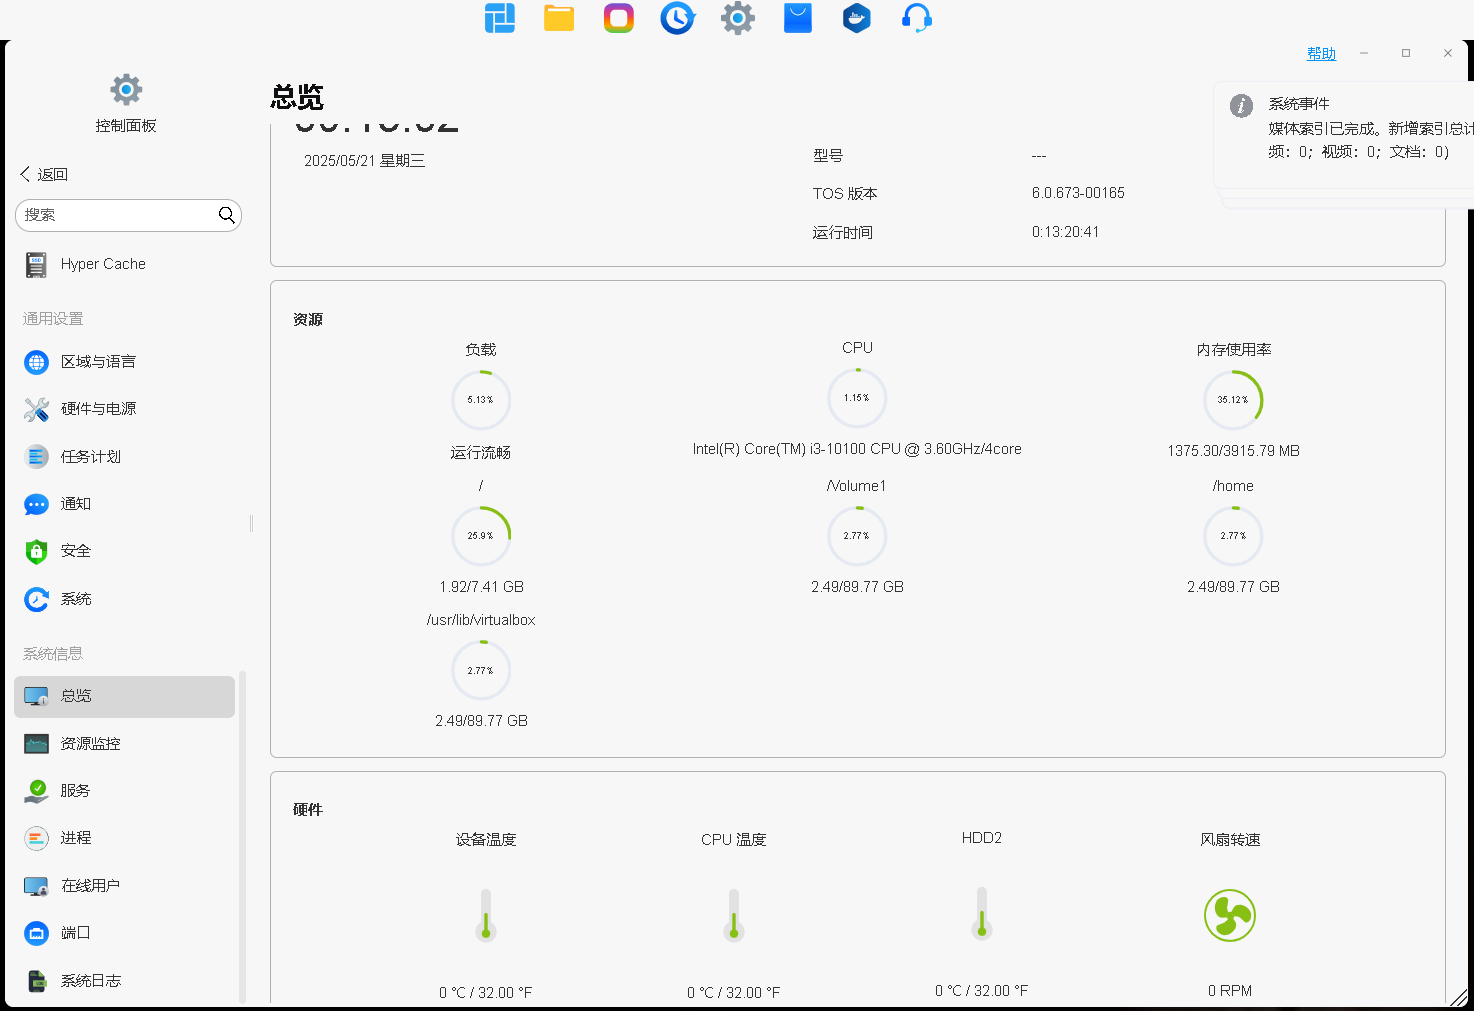This screenshot has width=1474, height=1011.
Task: Open Resource Monitor graph icon
Action: 36,744
